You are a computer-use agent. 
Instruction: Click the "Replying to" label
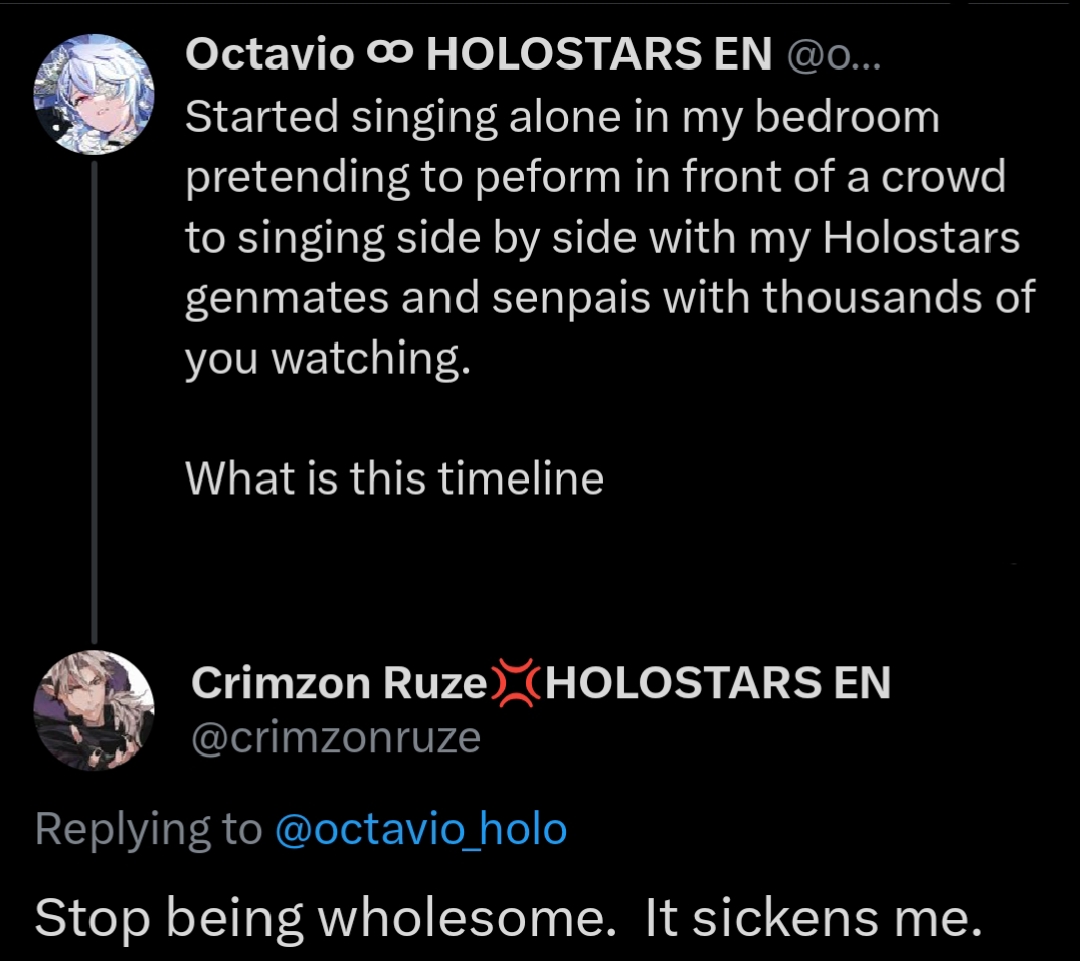pos(148,829)
